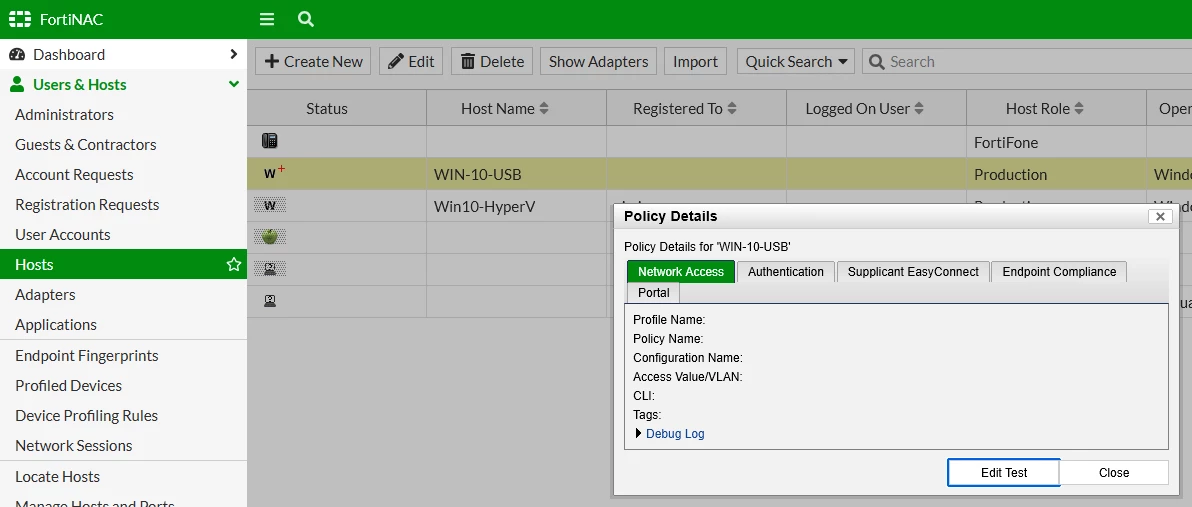Sort by Host Name column arrows

point(544,109)
